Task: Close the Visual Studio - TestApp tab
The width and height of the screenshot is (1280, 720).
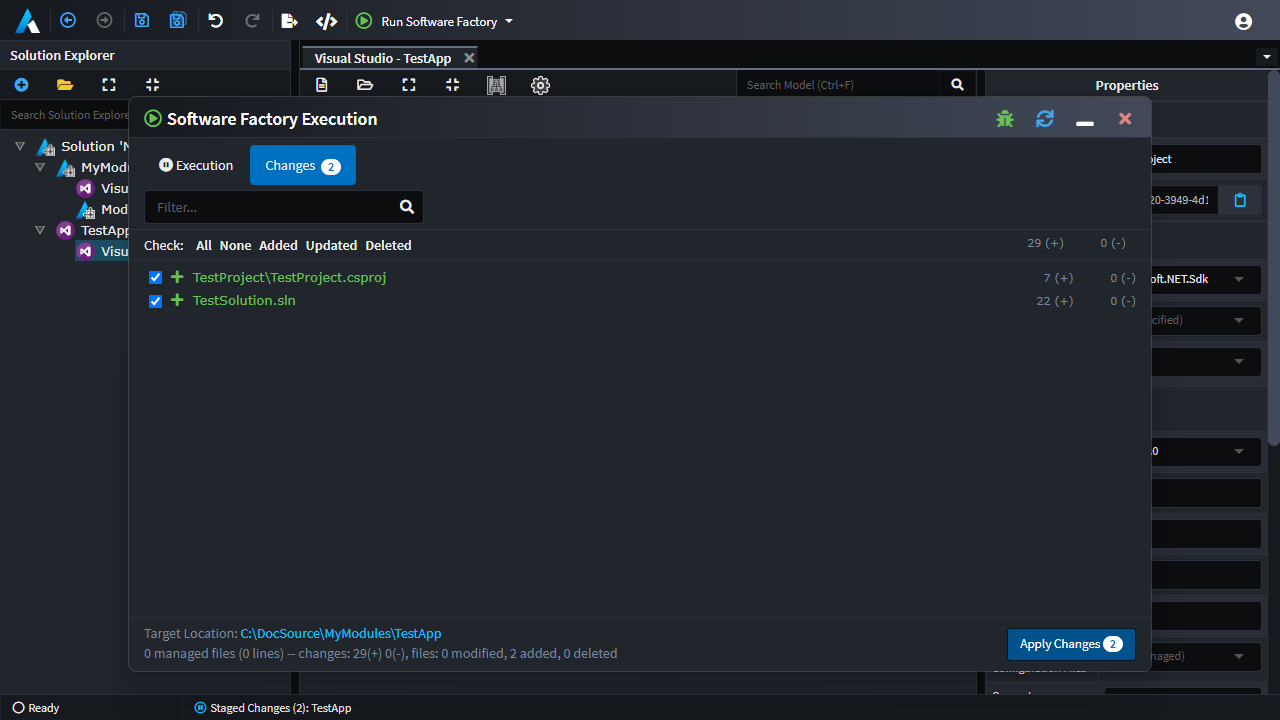Action: tap(469, 58)
